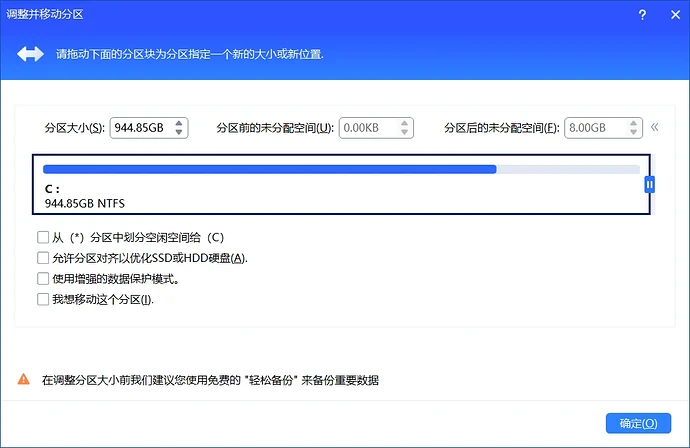Increase 分区后的未分配空间 with up arrow
This screenshot has height=448, width=690.
coord(632,123)
